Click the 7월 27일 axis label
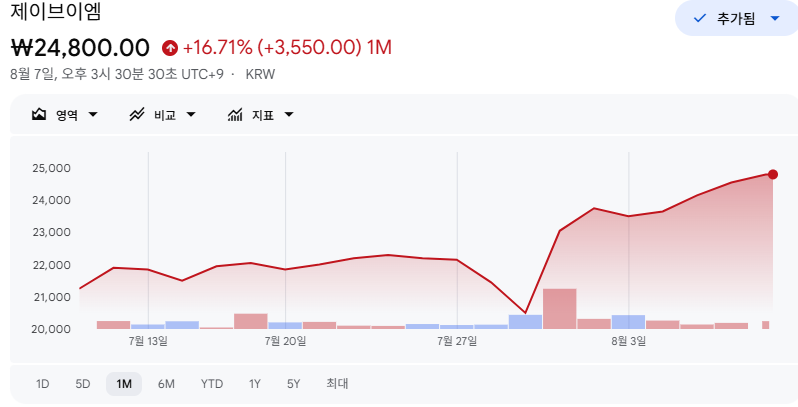Image resolution: width=798 pixels, height=407 pixels. coord(457,341)
